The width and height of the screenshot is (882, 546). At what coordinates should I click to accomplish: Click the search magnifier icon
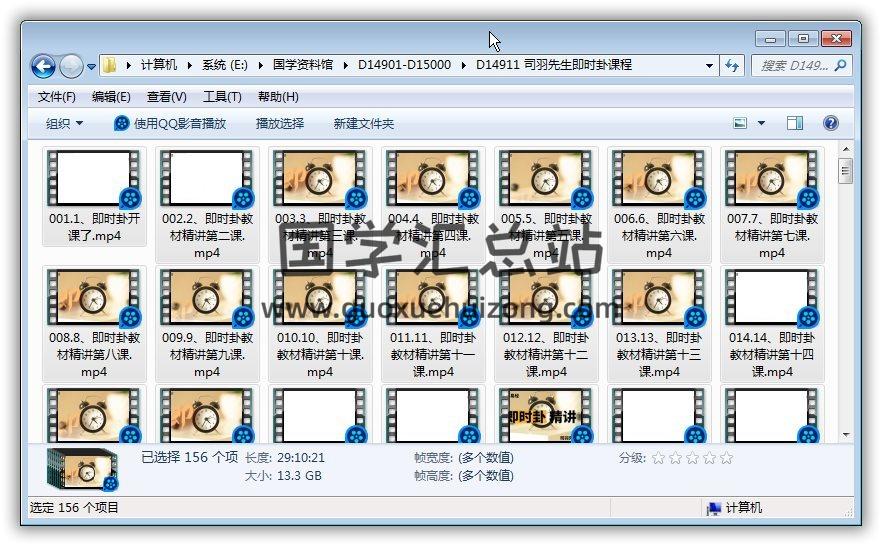(x=840, y=66)
